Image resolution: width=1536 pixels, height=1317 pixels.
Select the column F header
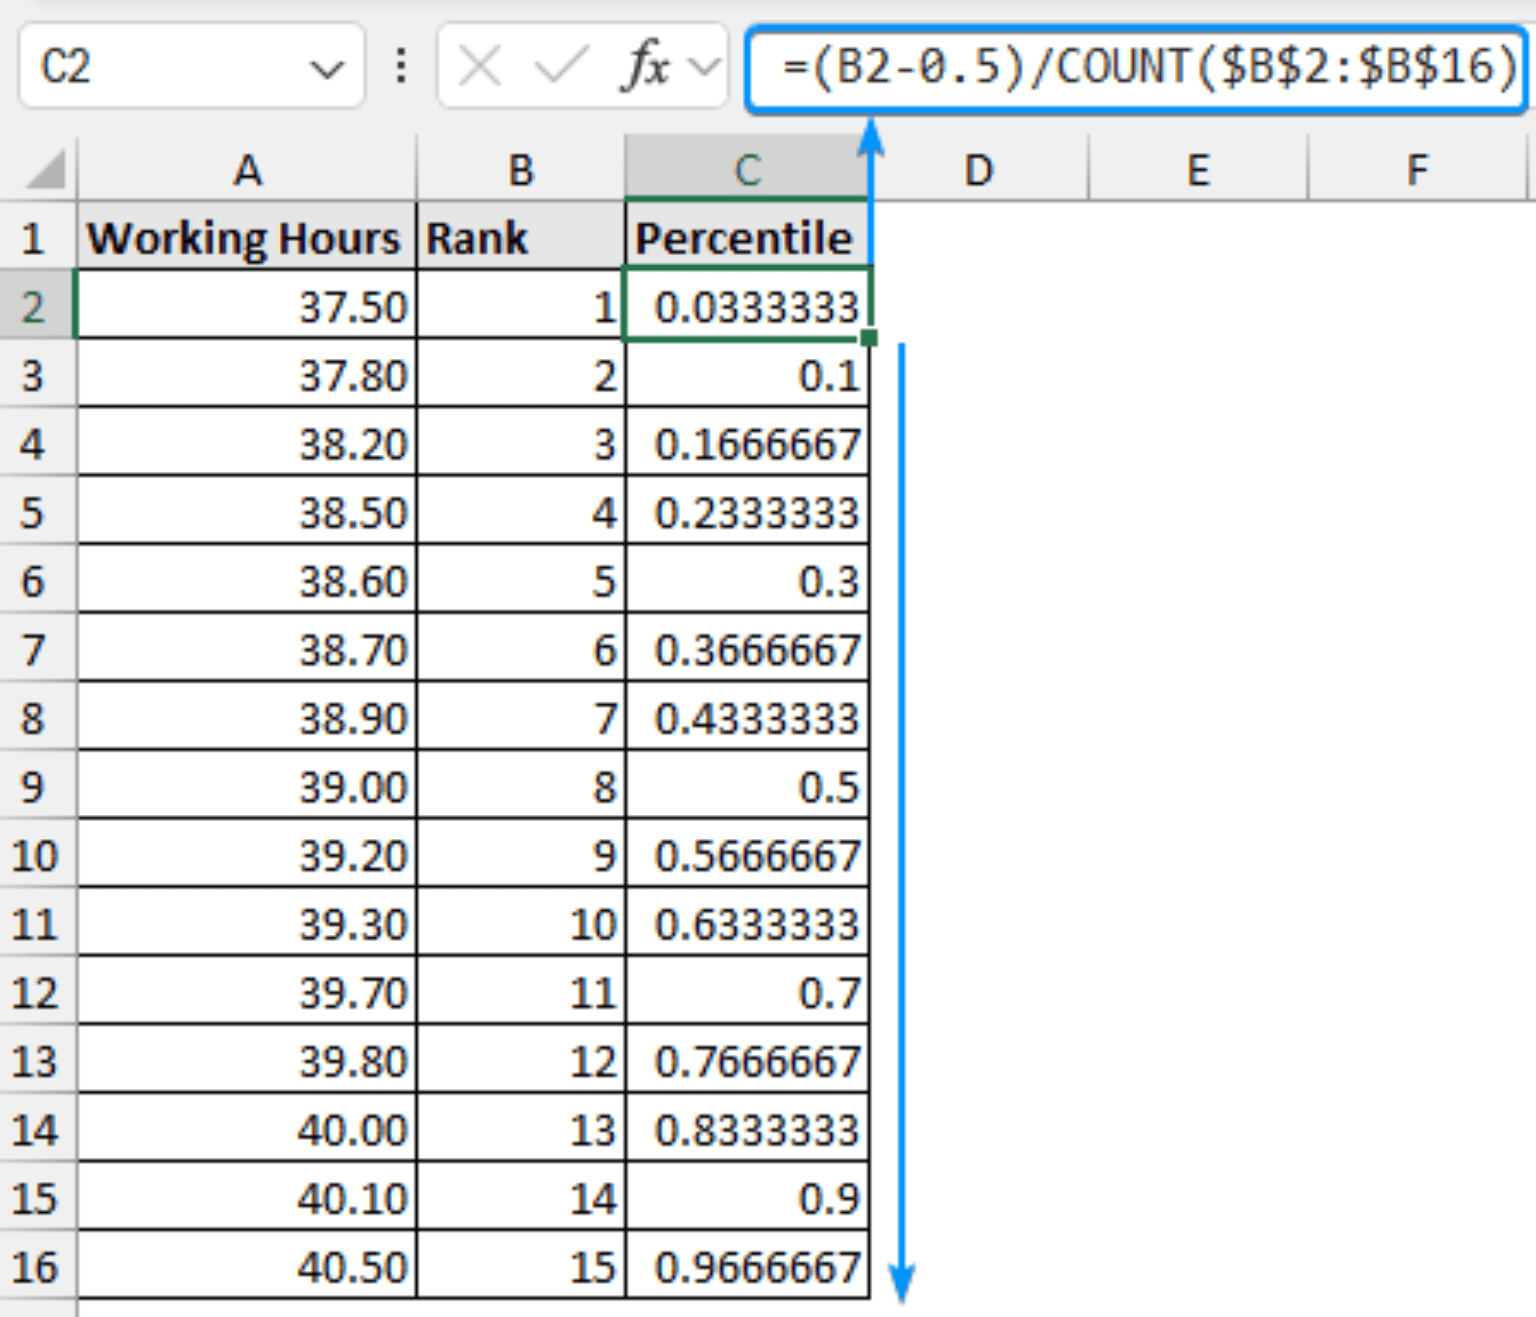[x=1417, y=168]
